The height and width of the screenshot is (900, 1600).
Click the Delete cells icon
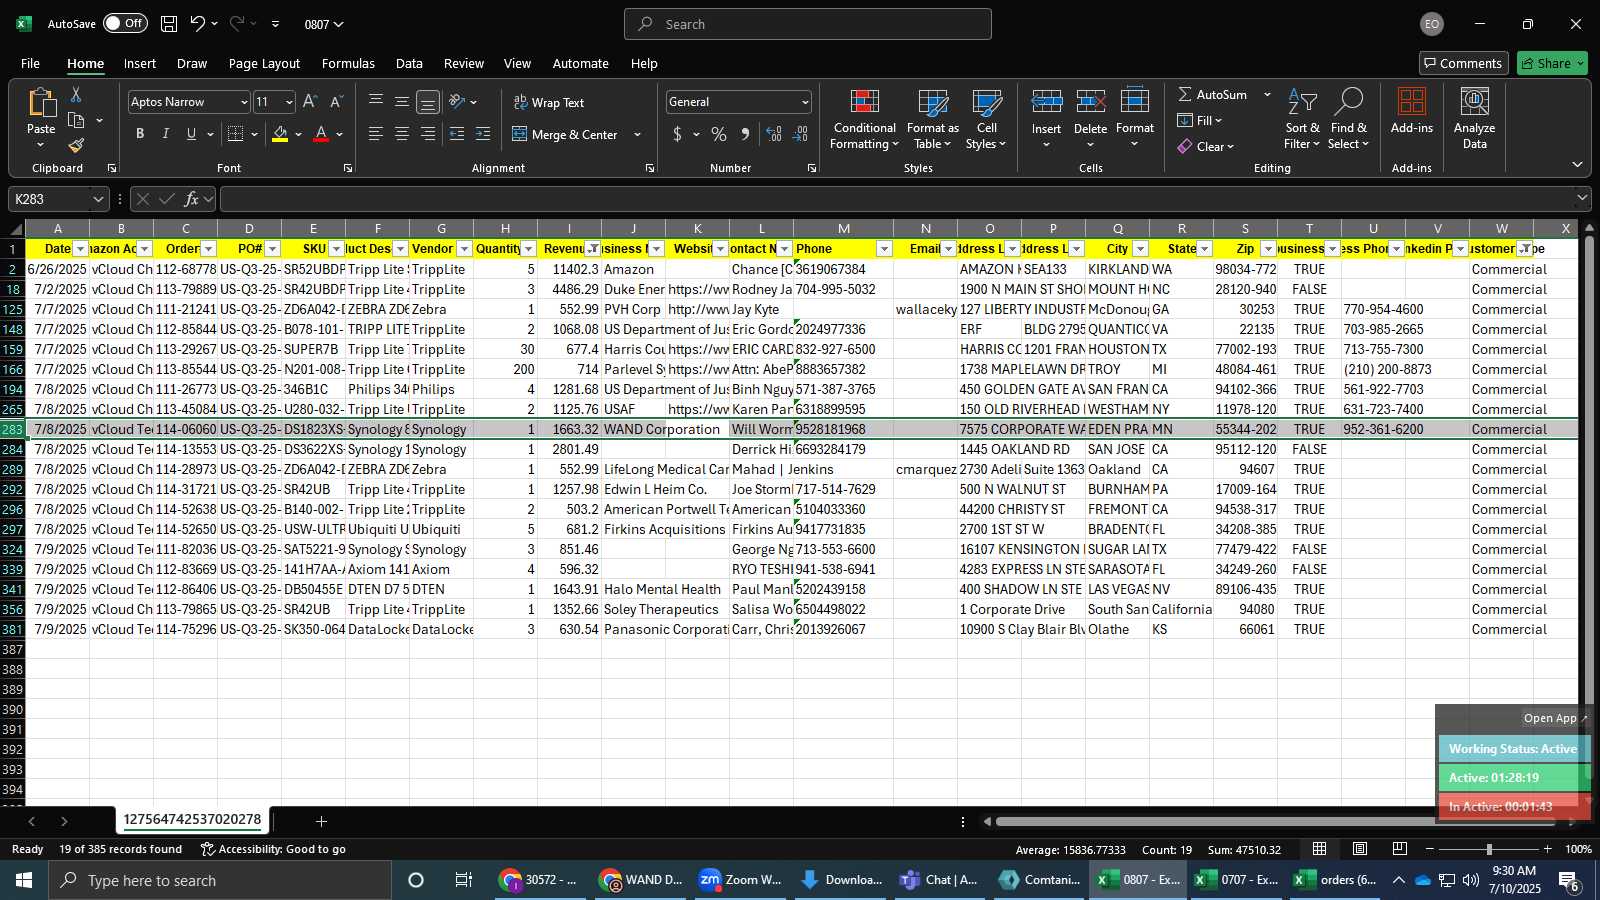1091,102
